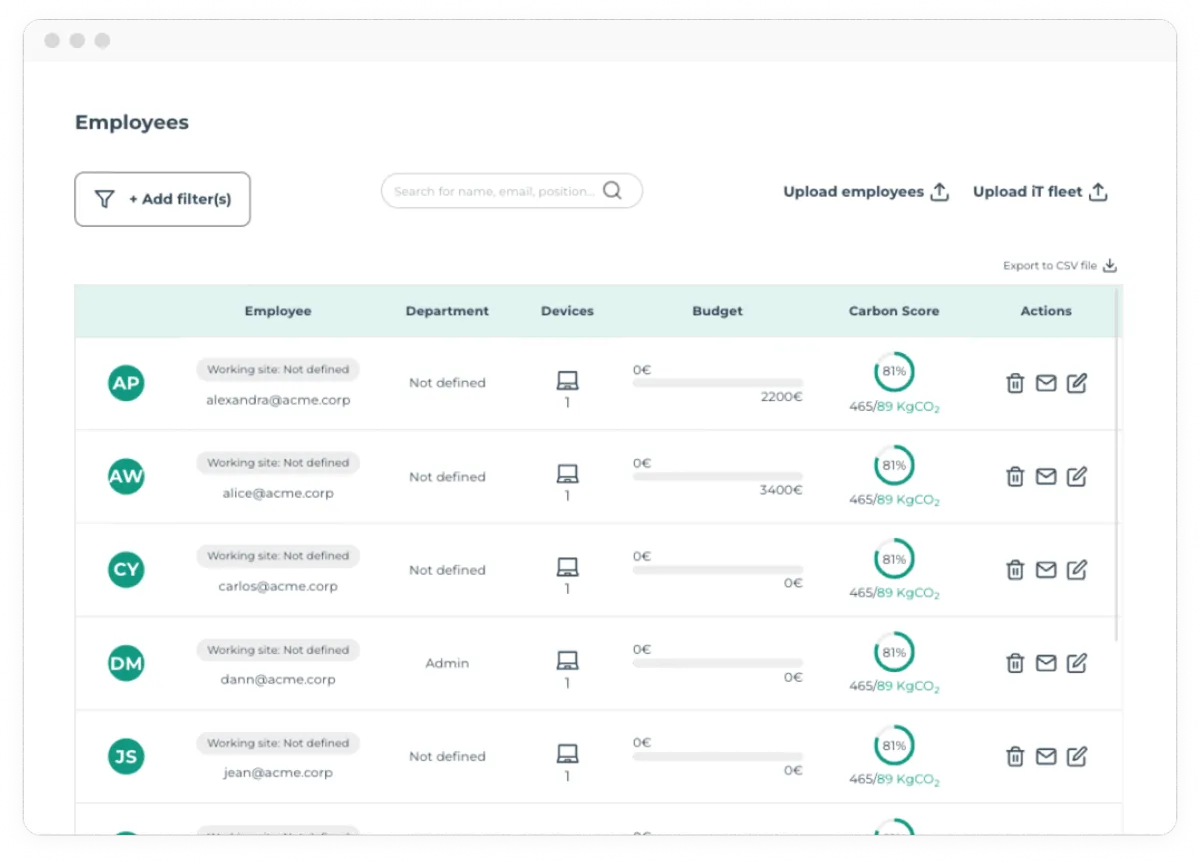This screenshot has height=862, width=1200.
Task: Delete dann@acme.corp using trash icon
Action: pyautogui.click(x=1015, y=663)
